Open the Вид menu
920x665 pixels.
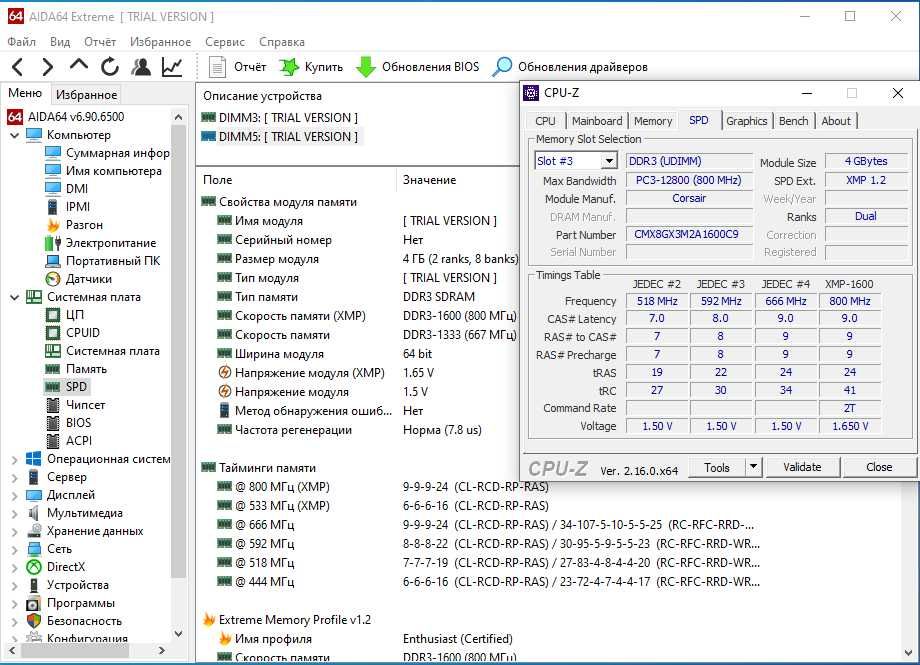click(x=60, y=42)
